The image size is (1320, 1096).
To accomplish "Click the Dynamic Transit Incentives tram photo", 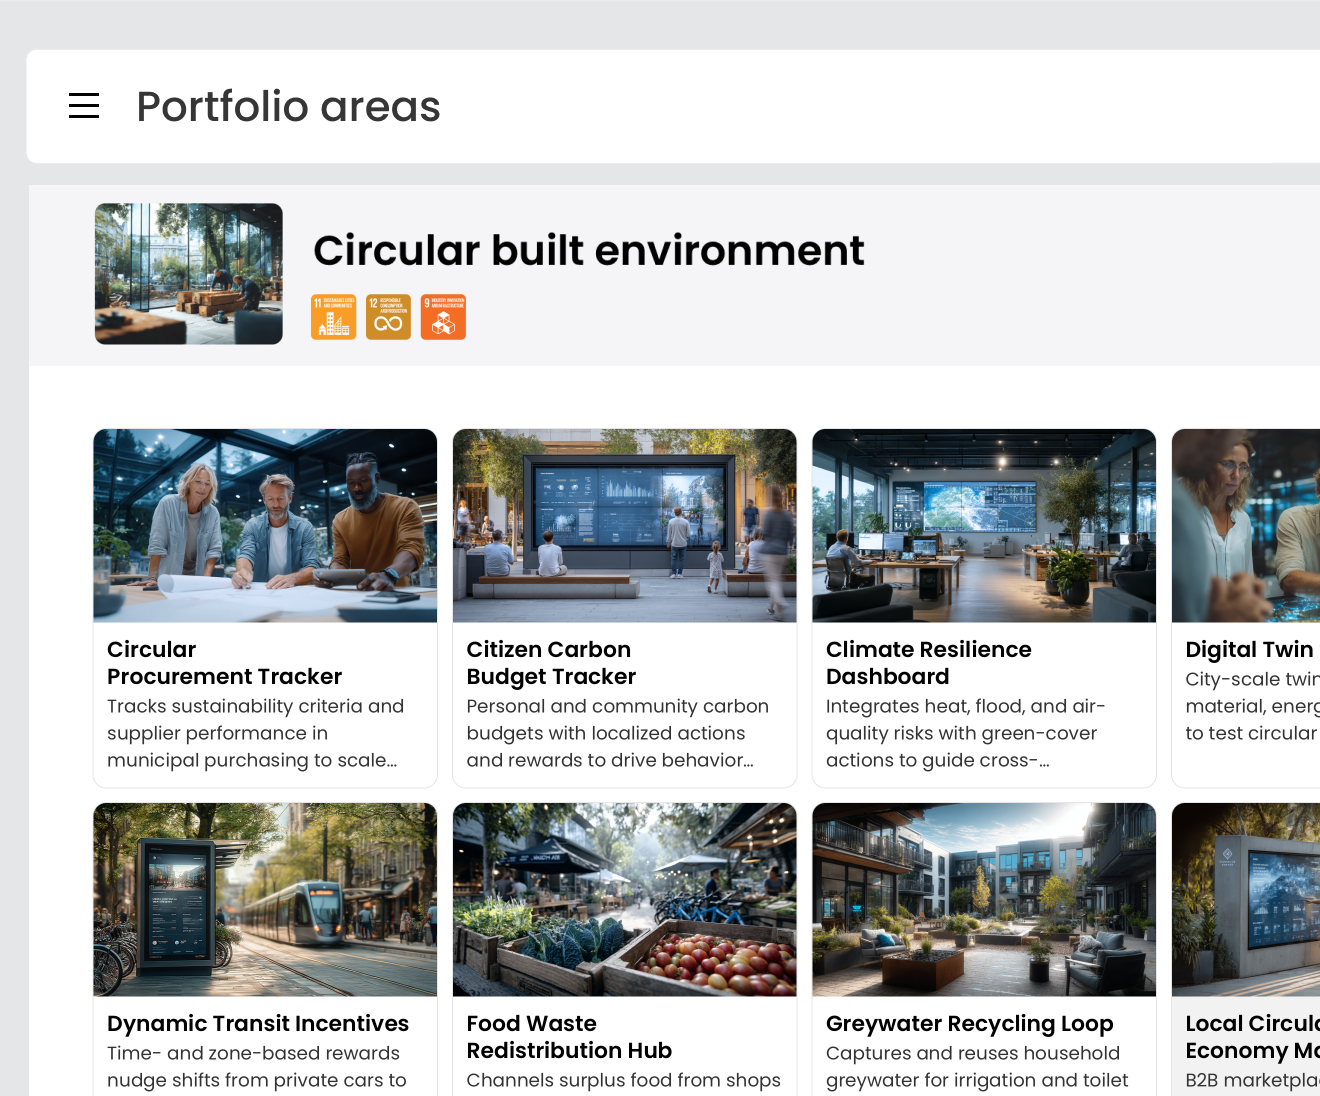I will point(264,899).
